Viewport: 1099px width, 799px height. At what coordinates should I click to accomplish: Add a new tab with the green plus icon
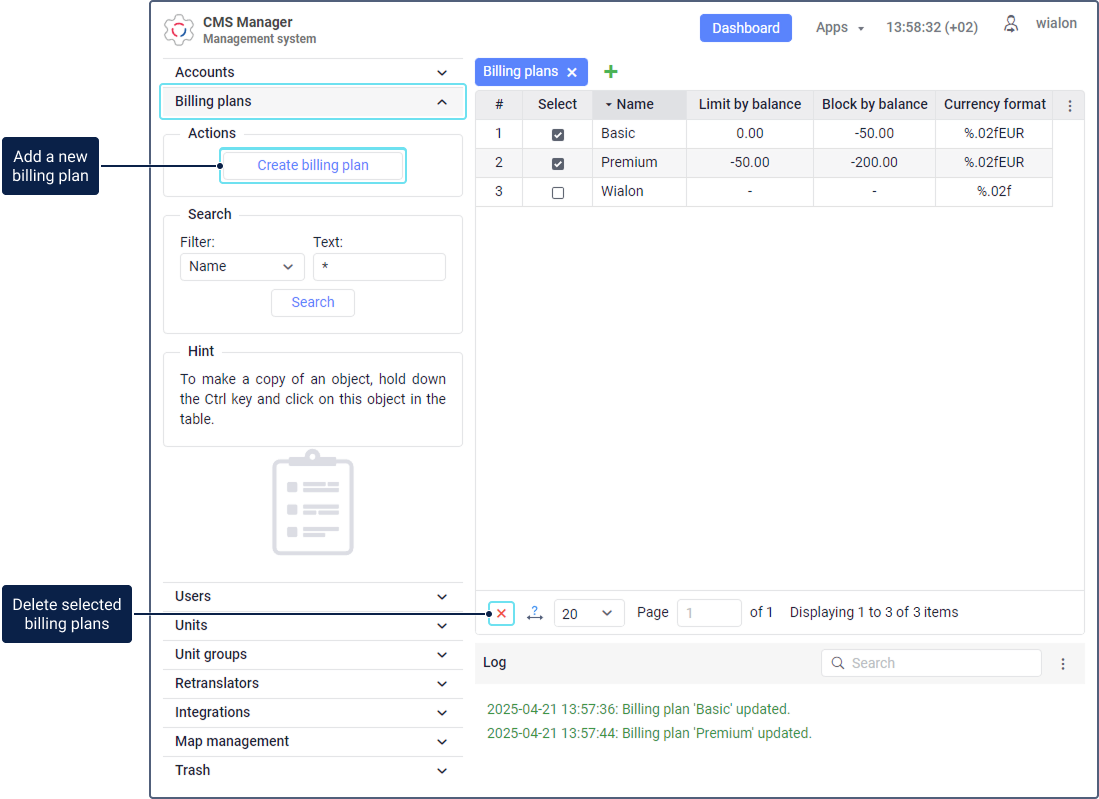click(x=610, y=71)
